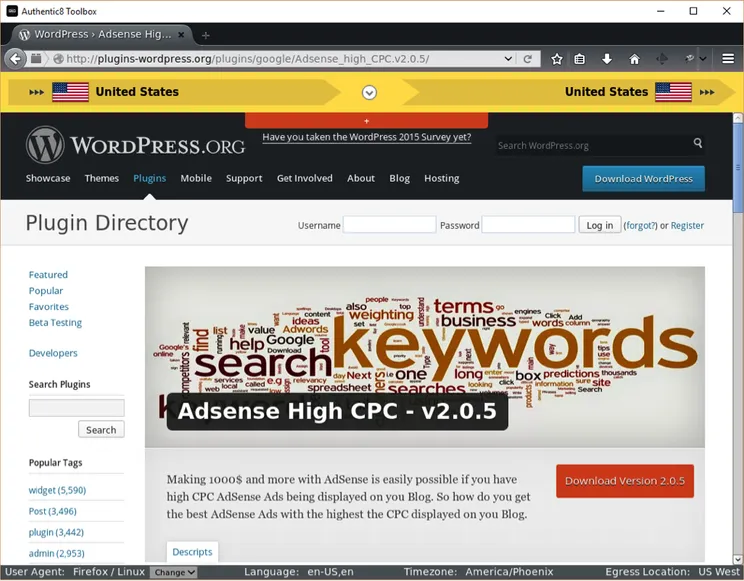The image size is (744, 581).
Task: Open the User Agent Change dropdown
Action: (x=173, y=573)
